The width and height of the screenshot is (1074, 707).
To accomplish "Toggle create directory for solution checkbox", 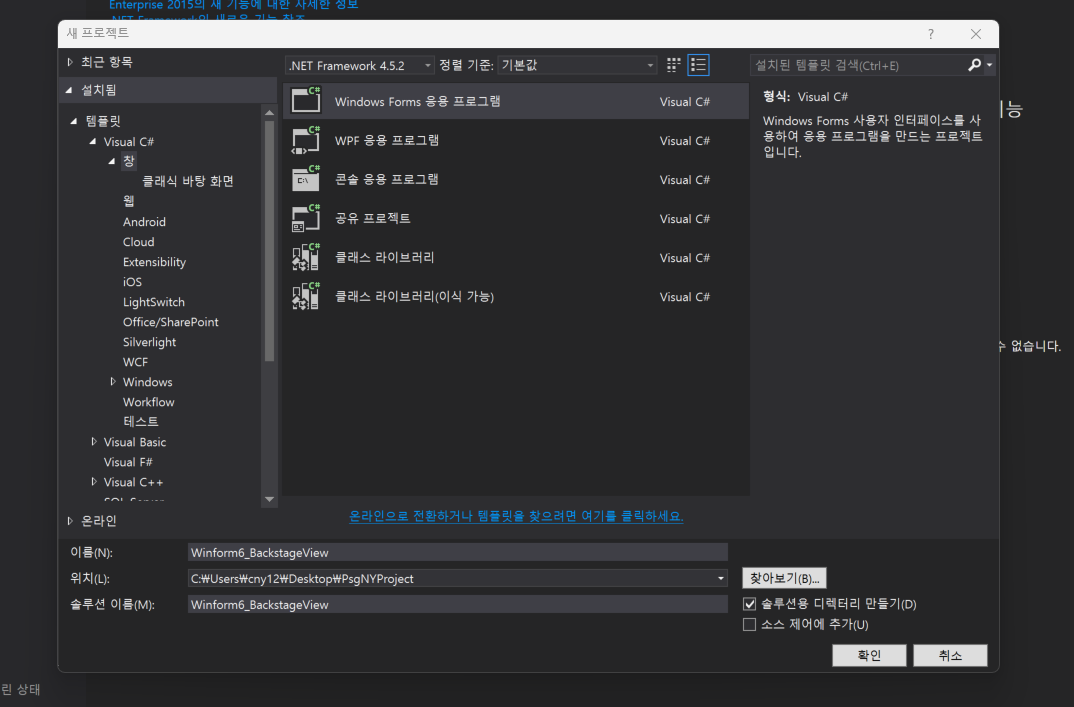I will tap(749, 604).
